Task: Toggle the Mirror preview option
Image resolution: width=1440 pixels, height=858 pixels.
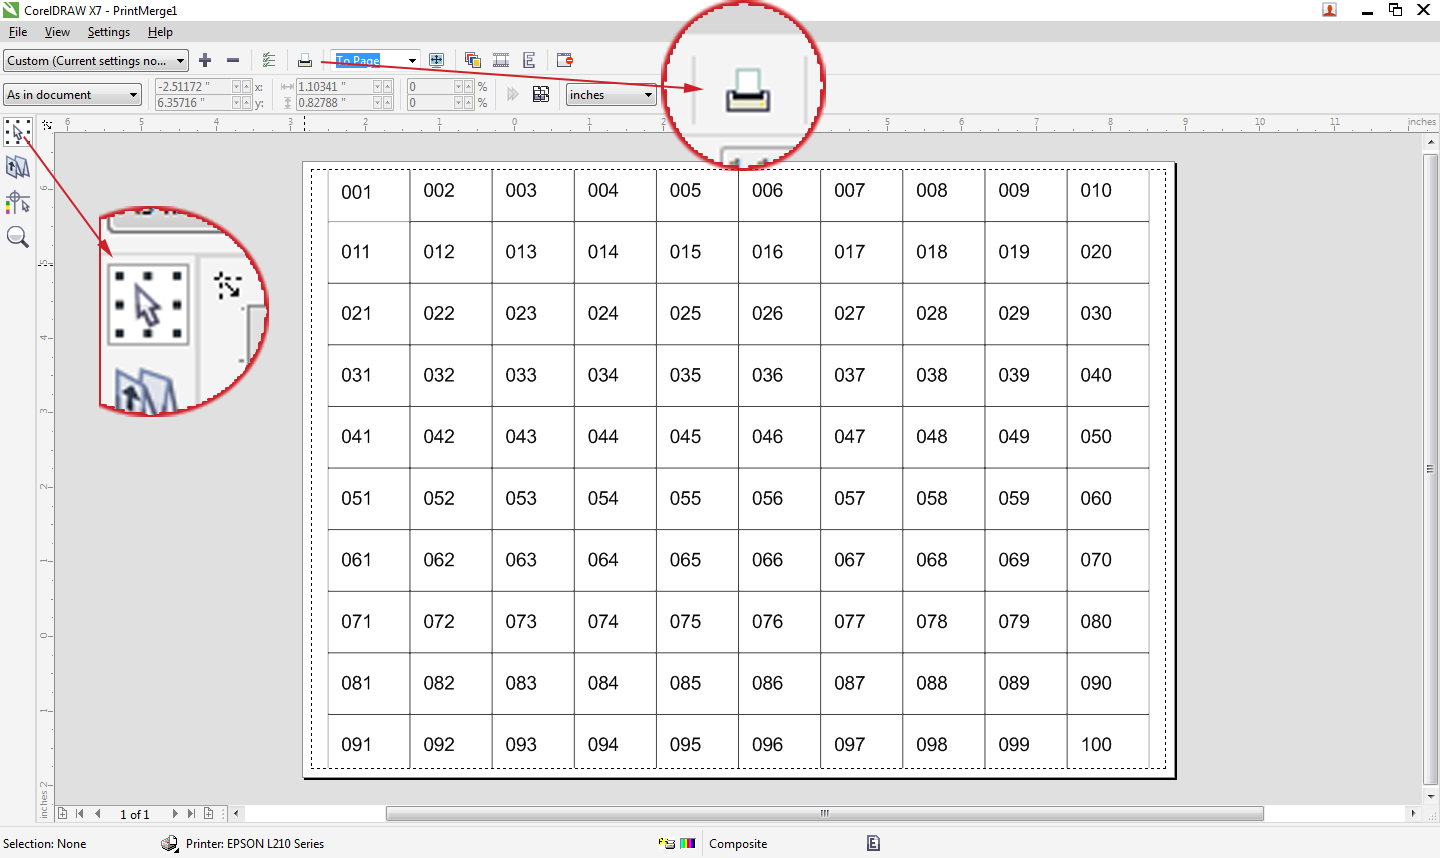Action: [x=529, y=60]
